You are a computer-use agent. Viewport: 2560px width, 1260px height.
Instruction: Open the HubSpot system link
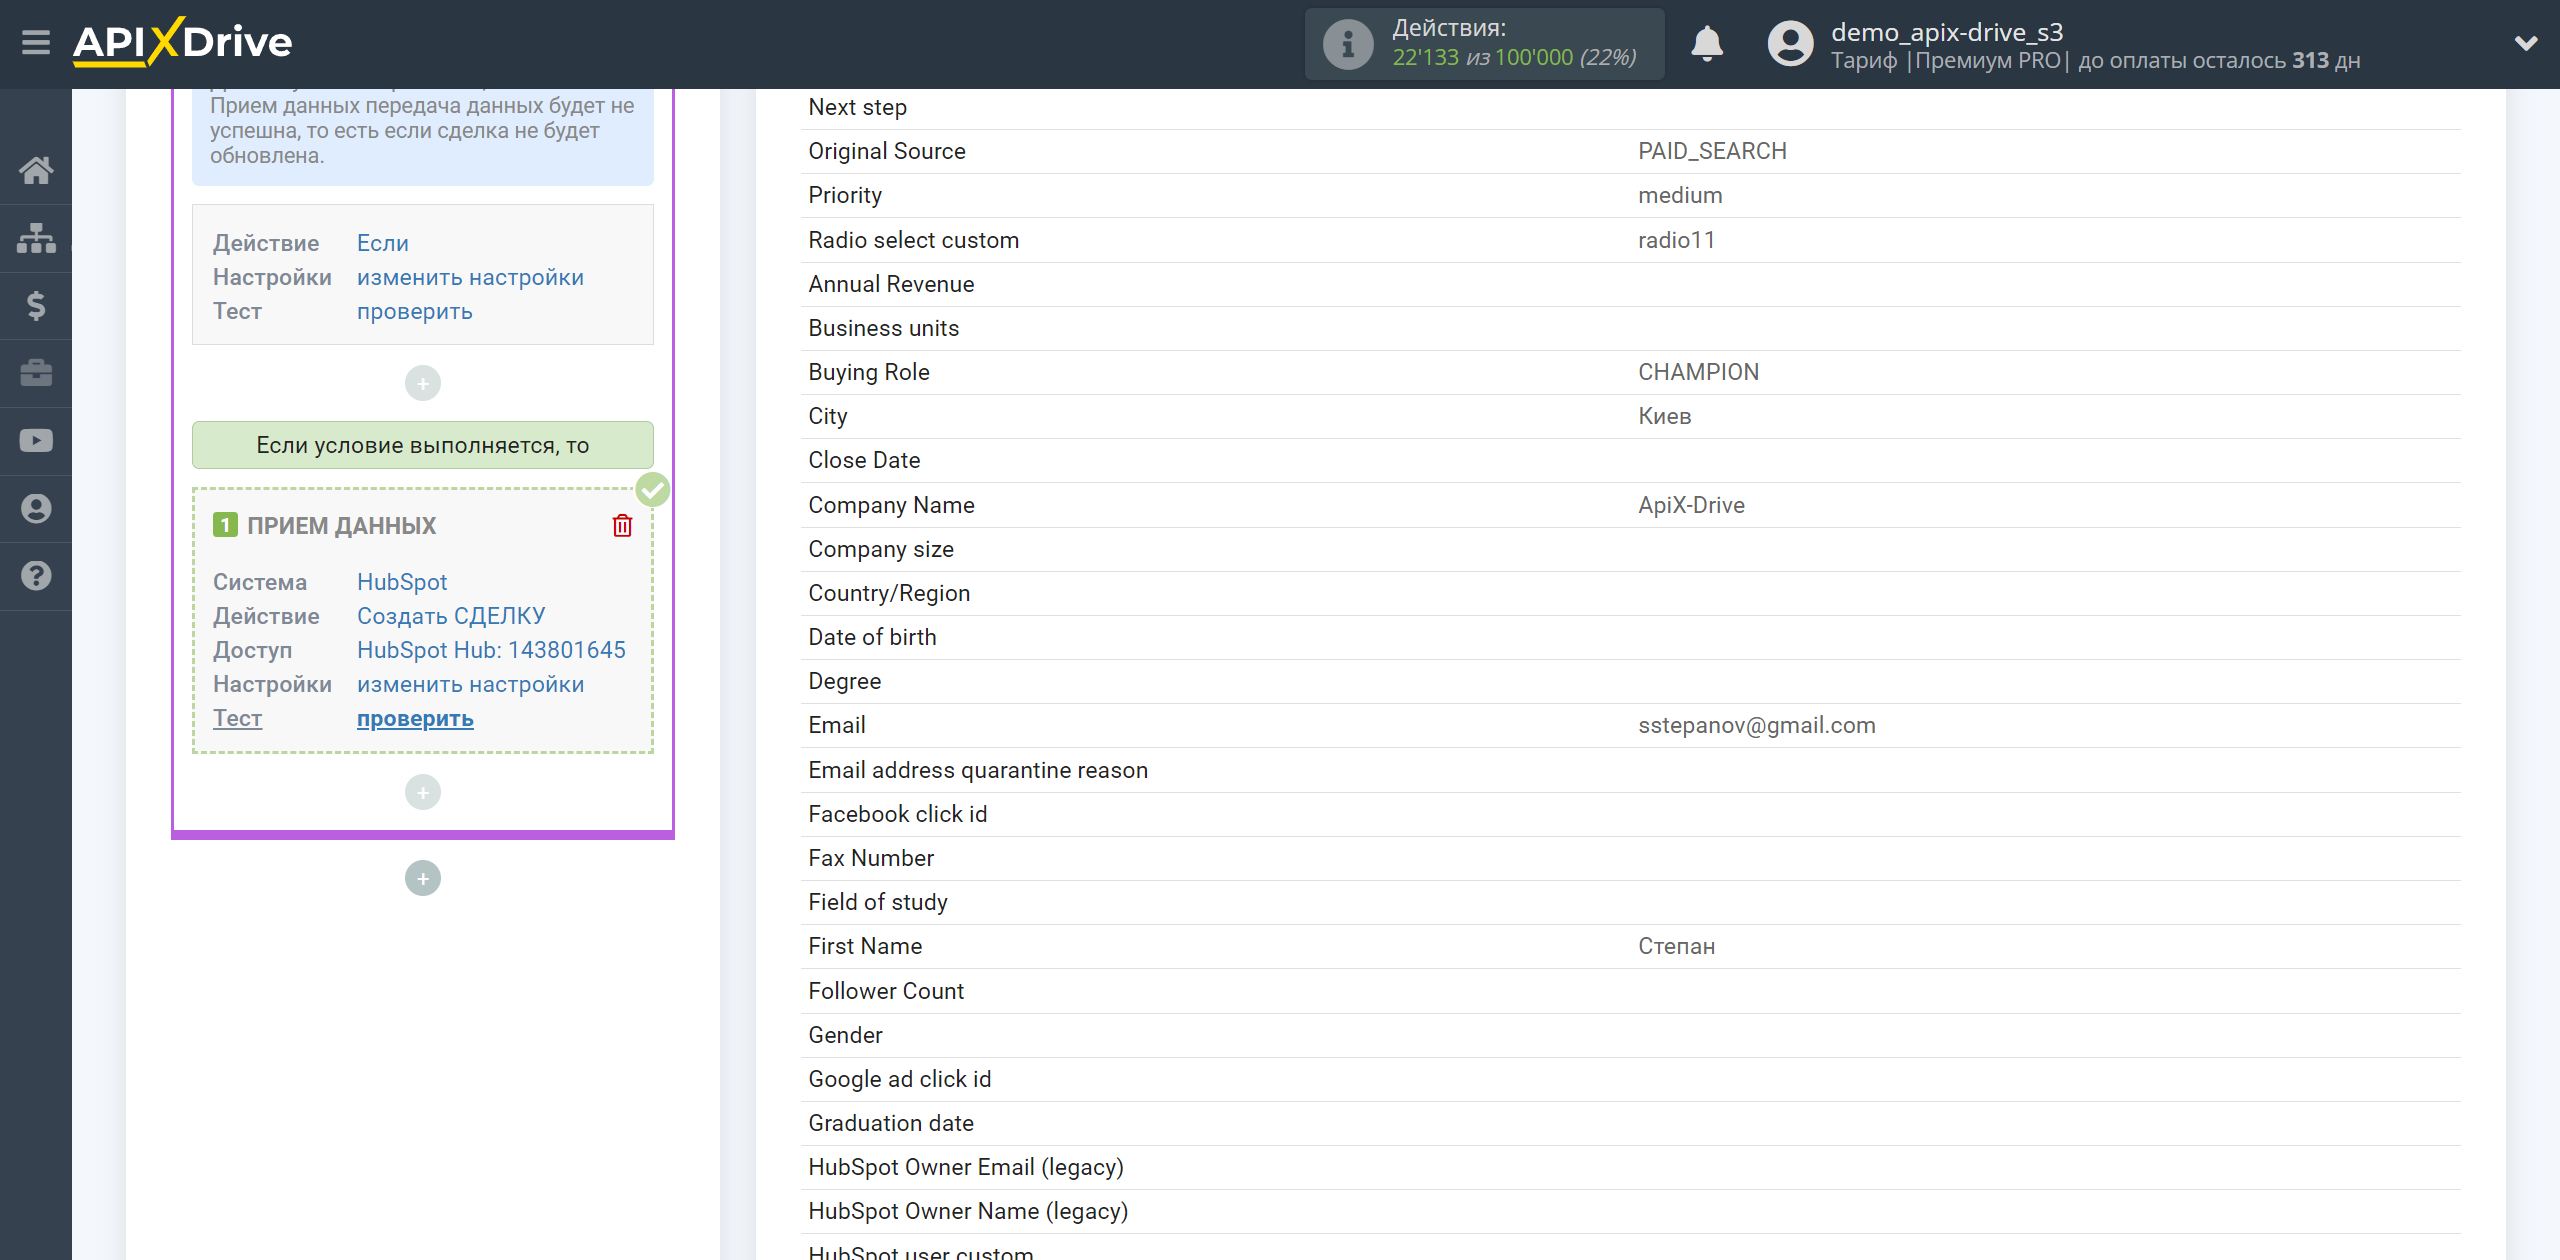click(x=402, y=582)
